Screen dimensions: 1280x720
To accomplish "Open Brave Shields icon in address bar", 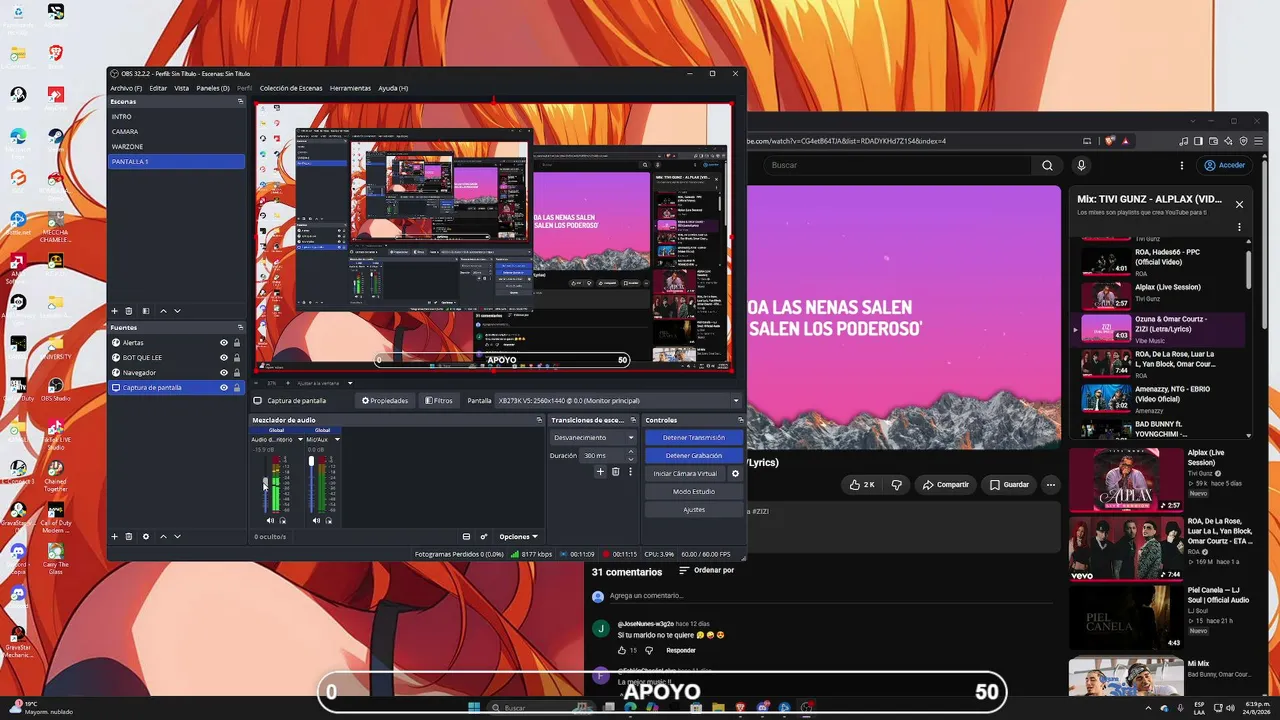I will coord(1109,141).
